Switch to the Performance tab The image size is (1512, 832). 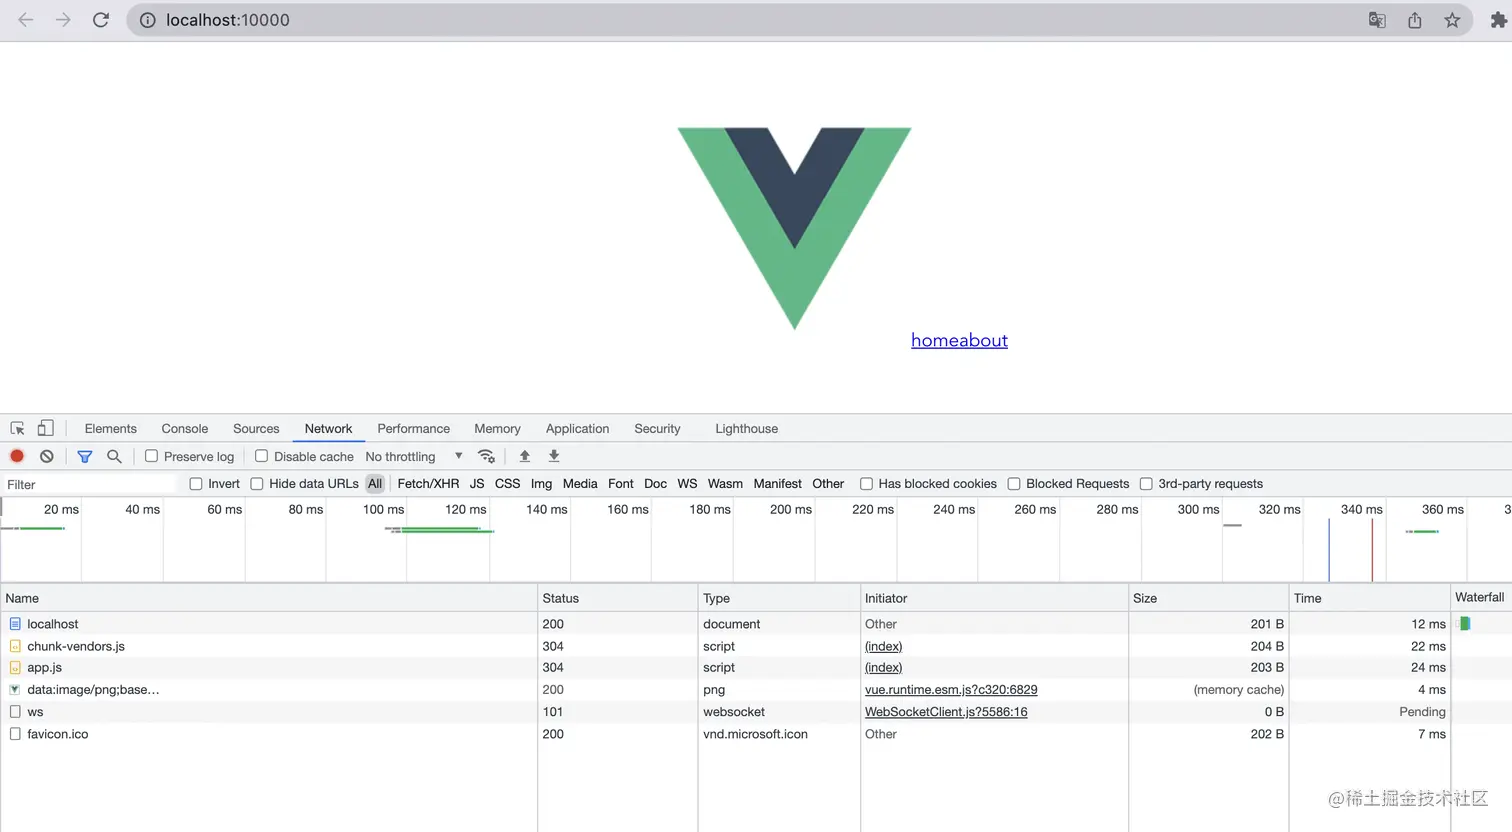pos(414,428)
